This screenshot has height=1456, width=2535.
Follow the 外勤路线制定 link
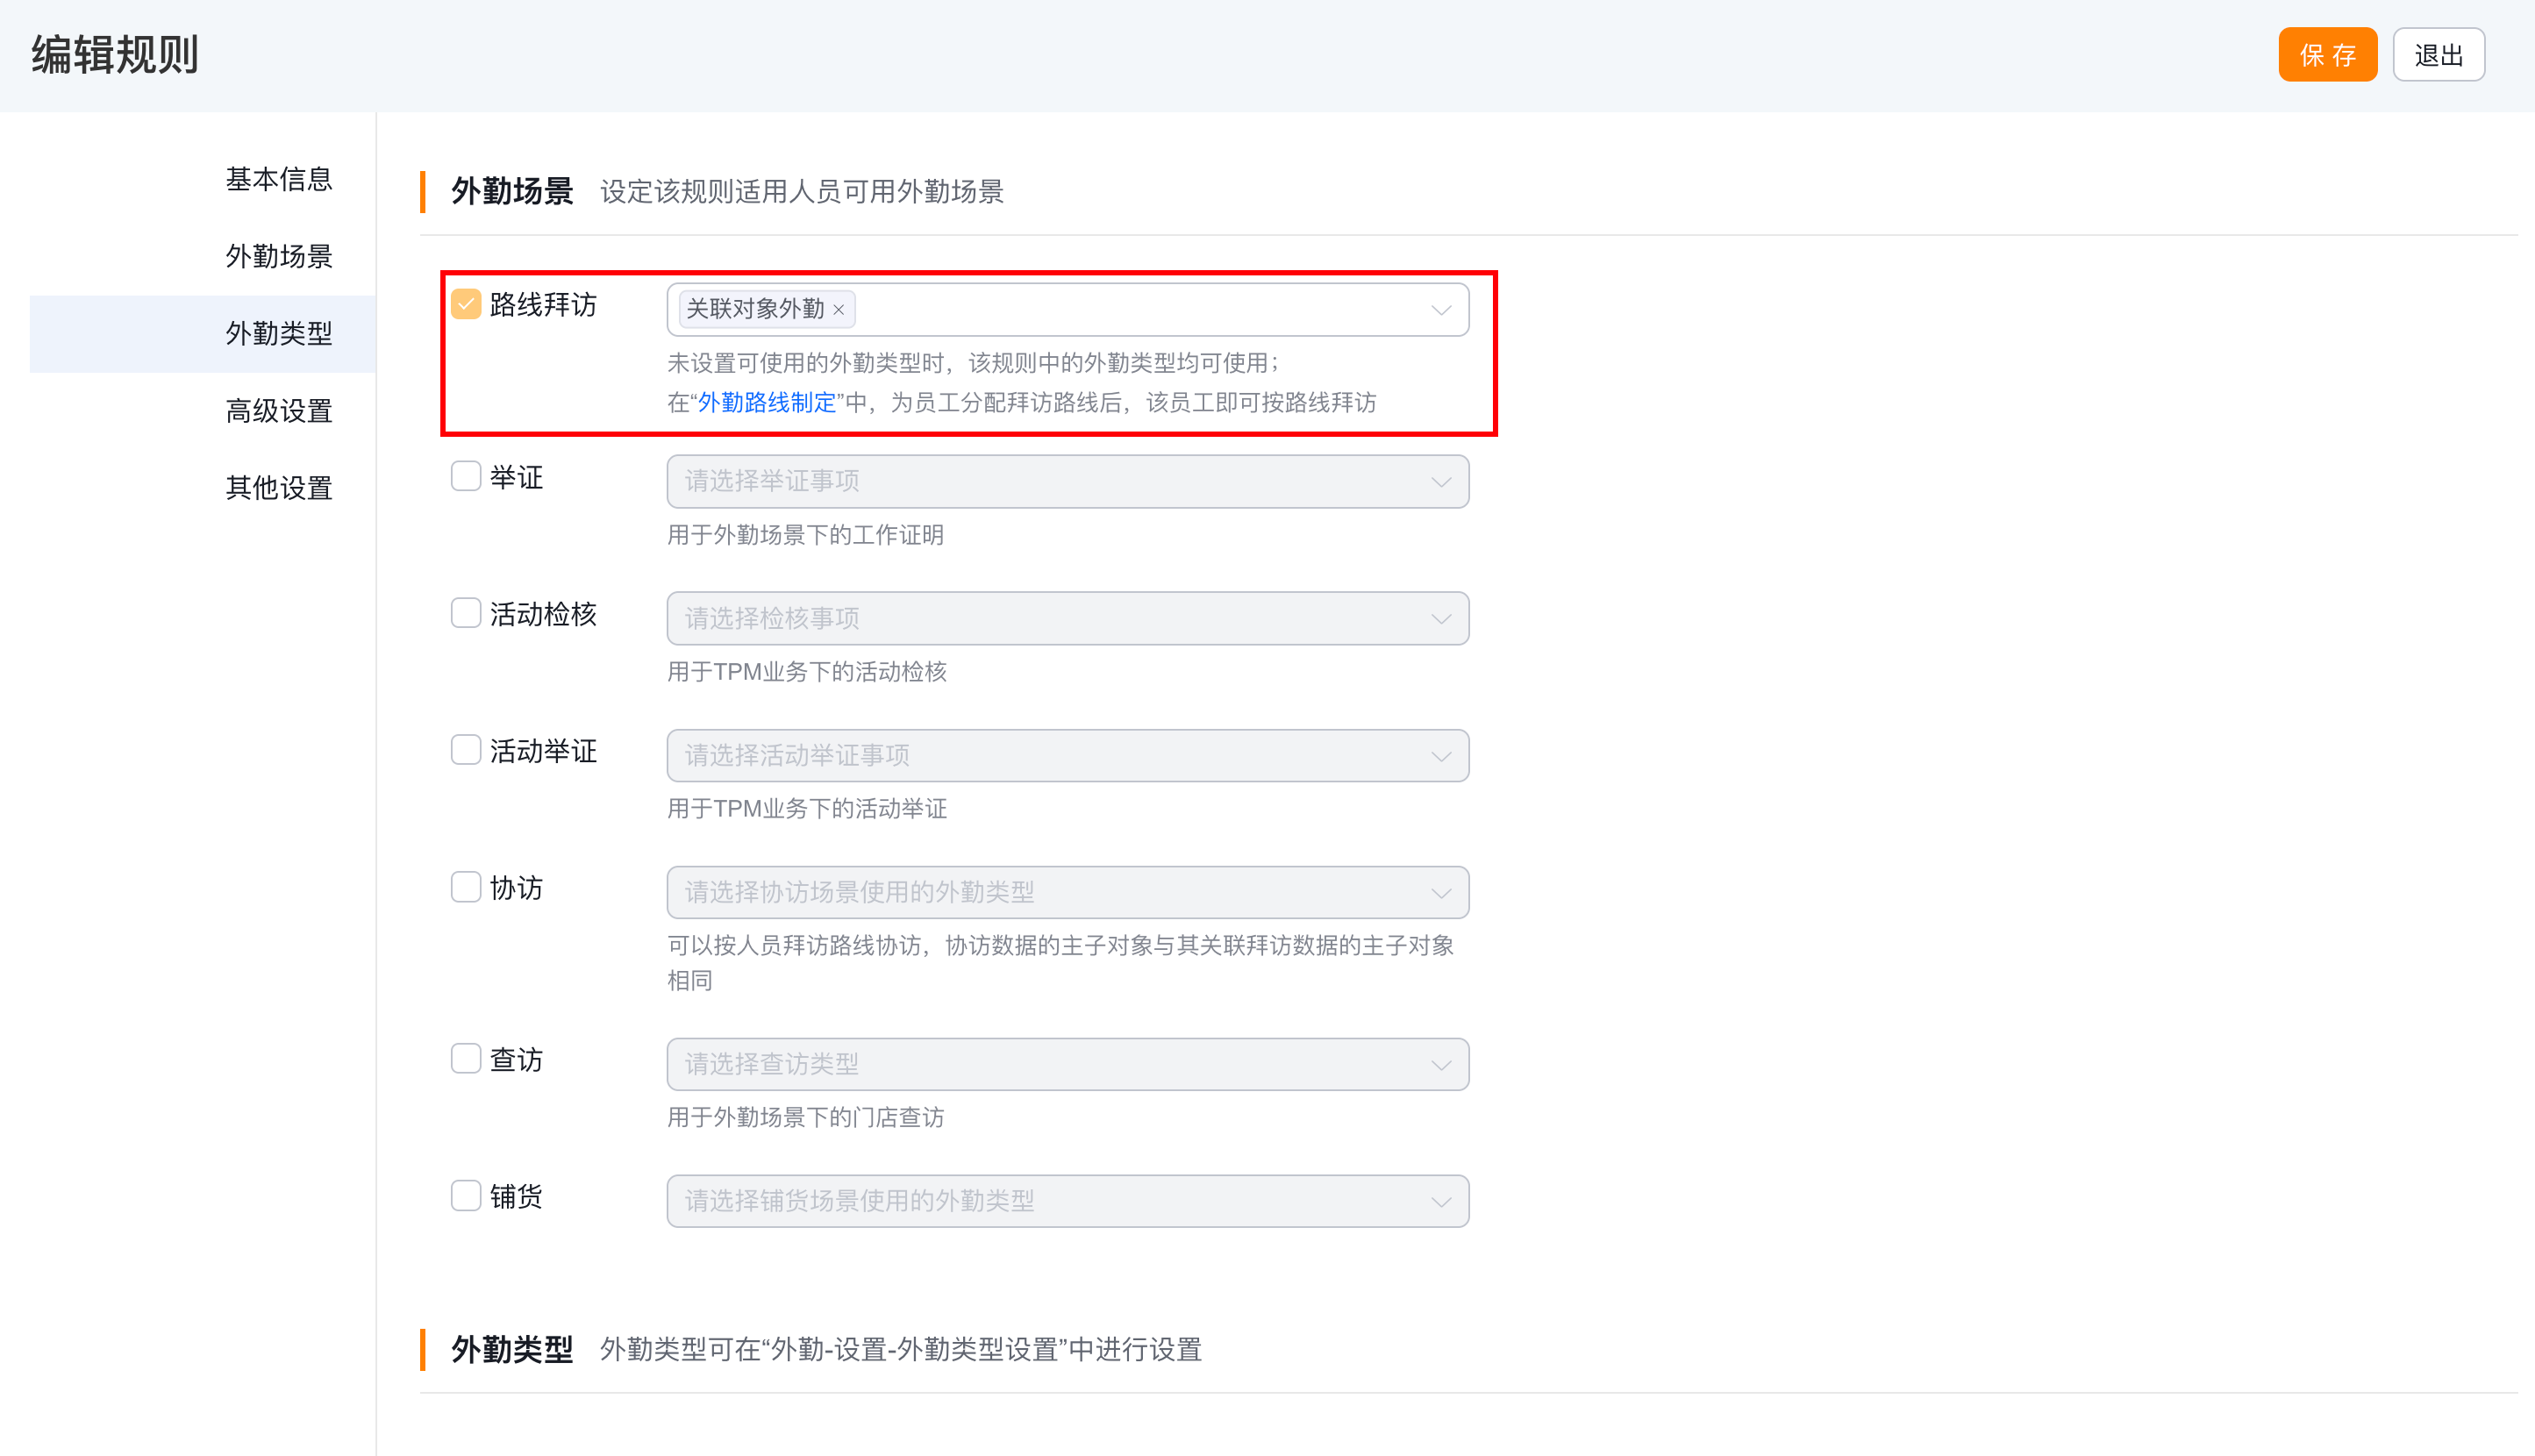coord(767,403)
